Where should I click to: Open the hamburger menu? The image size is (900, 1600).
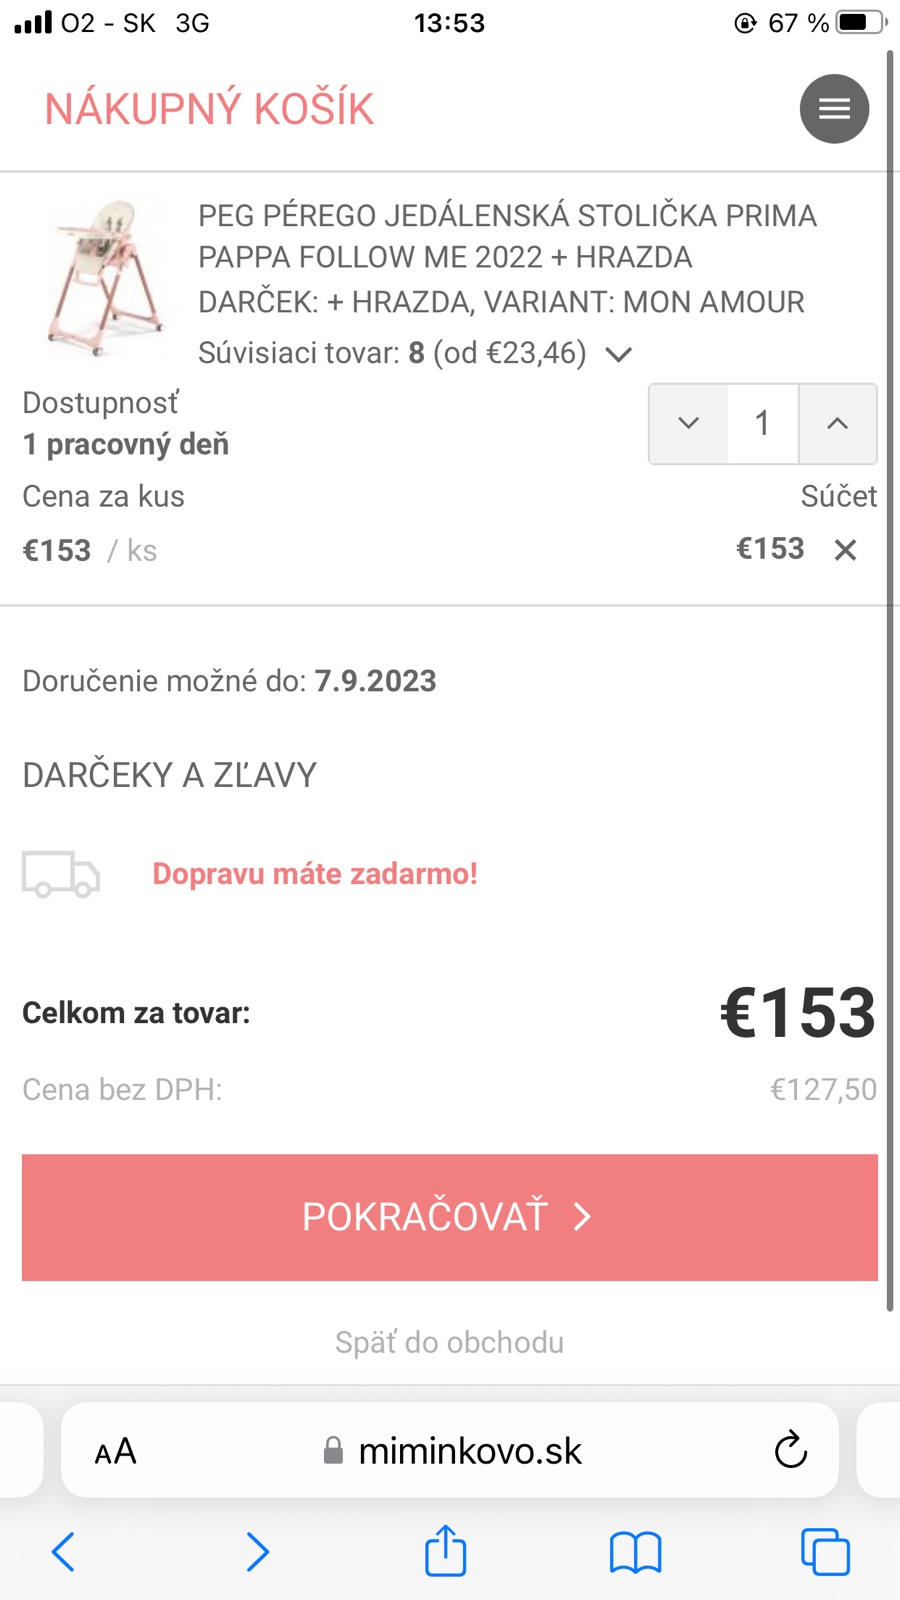tap(834, 109)
